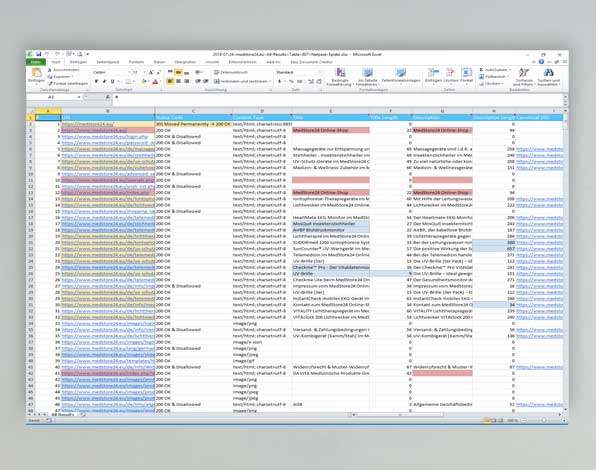Open the first medstore24.eu URL link in row 2

pyautogui.click(x=88, y=124)
